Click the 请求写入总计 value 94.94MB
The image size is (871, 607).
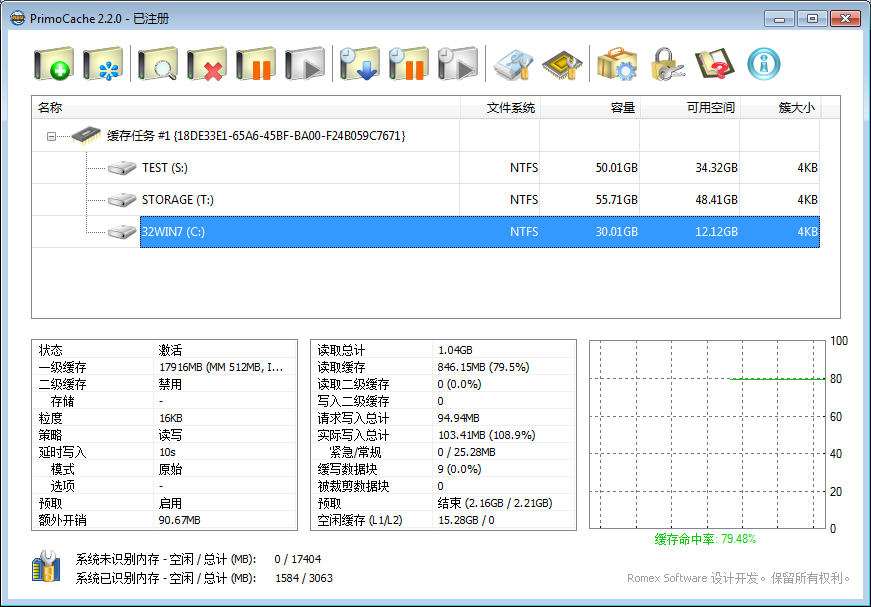[x=458, y=418]
